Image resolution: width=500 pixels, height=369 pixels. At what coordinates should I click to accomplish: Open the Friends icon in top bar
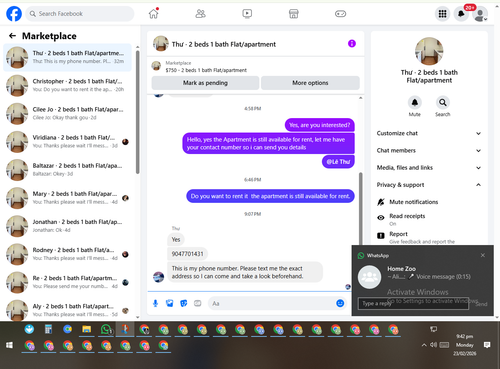click(x=200, y=14)
